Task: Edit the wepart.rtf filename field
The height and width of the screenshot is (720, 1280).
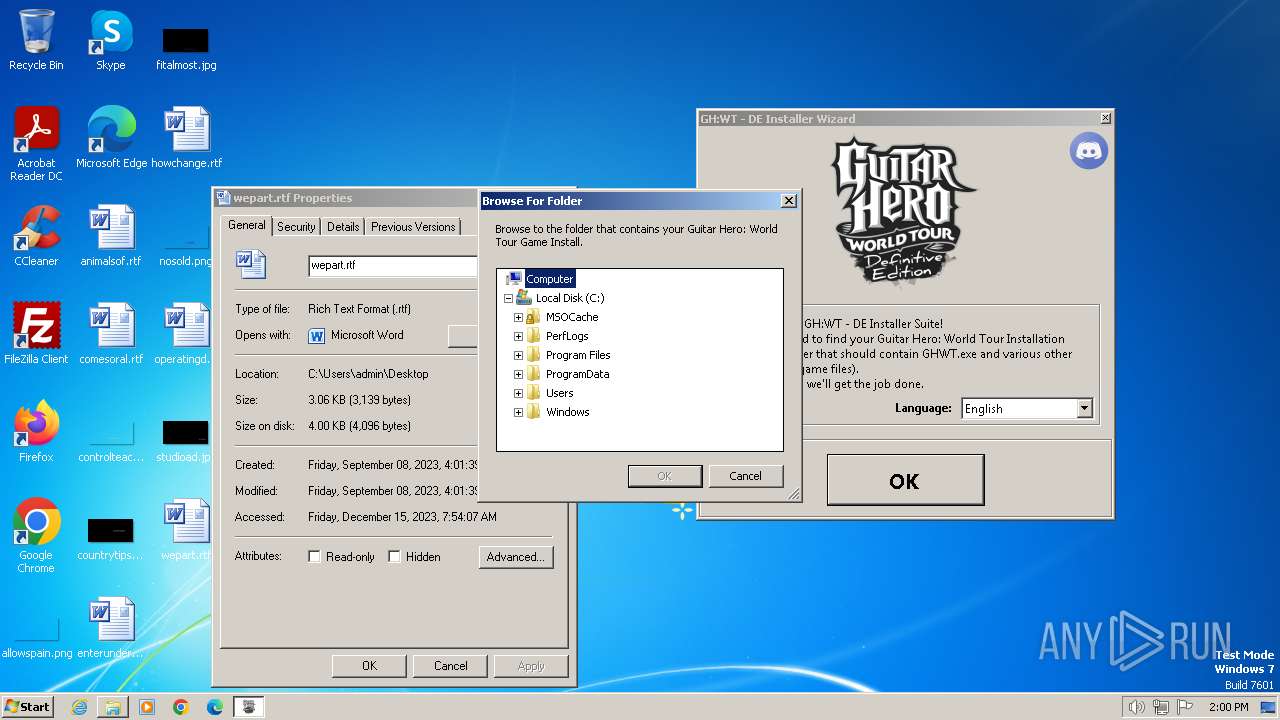Action: pyautogui.click(x=393, y=266)
